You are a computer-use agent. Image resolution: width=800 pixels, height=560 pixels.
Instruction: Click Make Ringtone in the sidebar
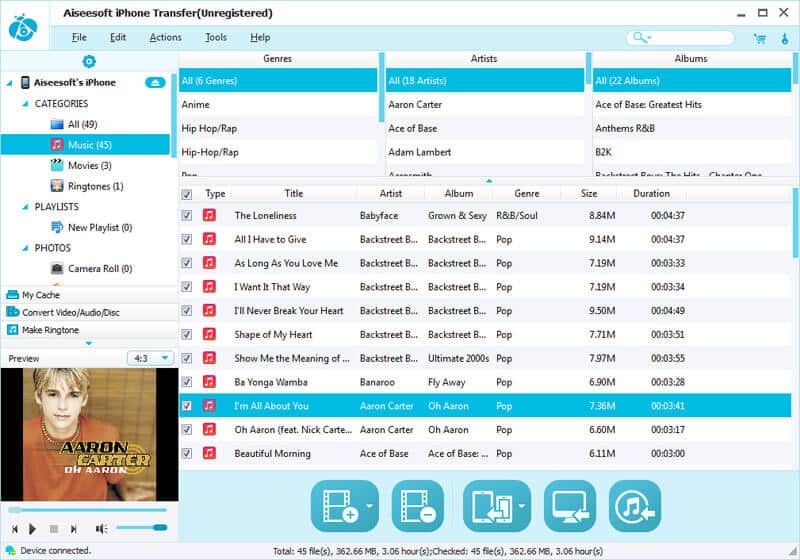[50, 330]
